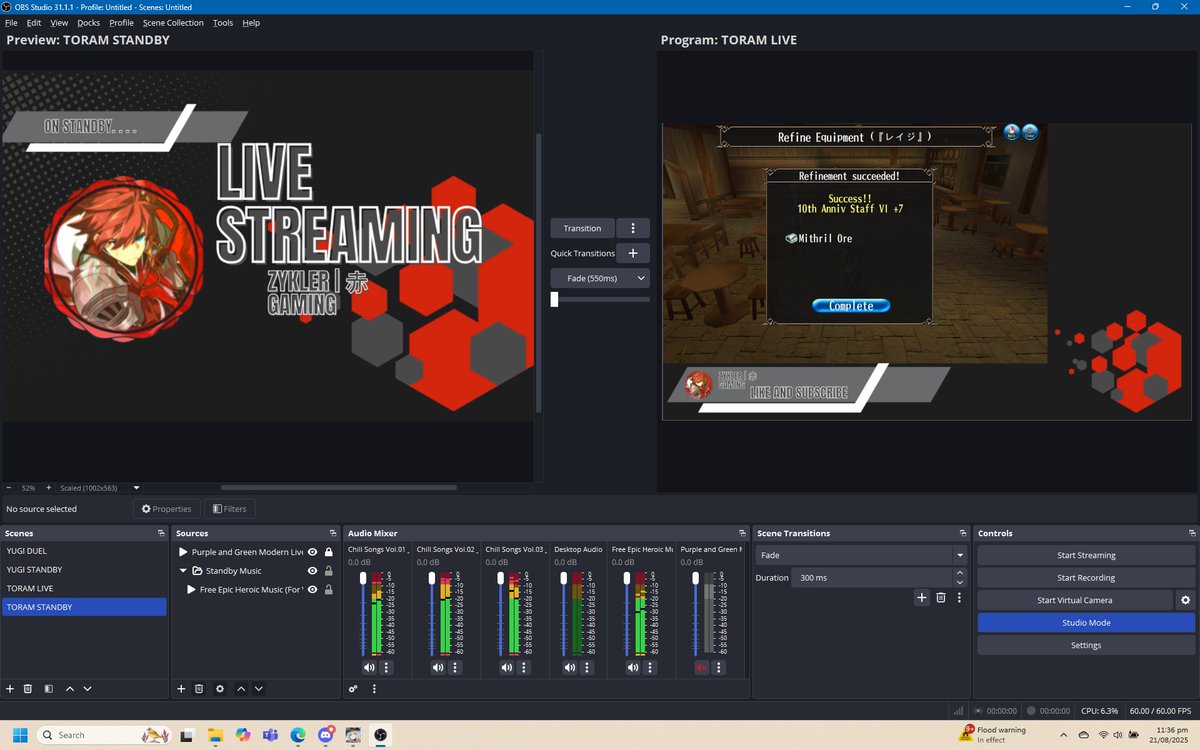Move scene down in Scenes list

pyautogui.click(x=88, y=688)
